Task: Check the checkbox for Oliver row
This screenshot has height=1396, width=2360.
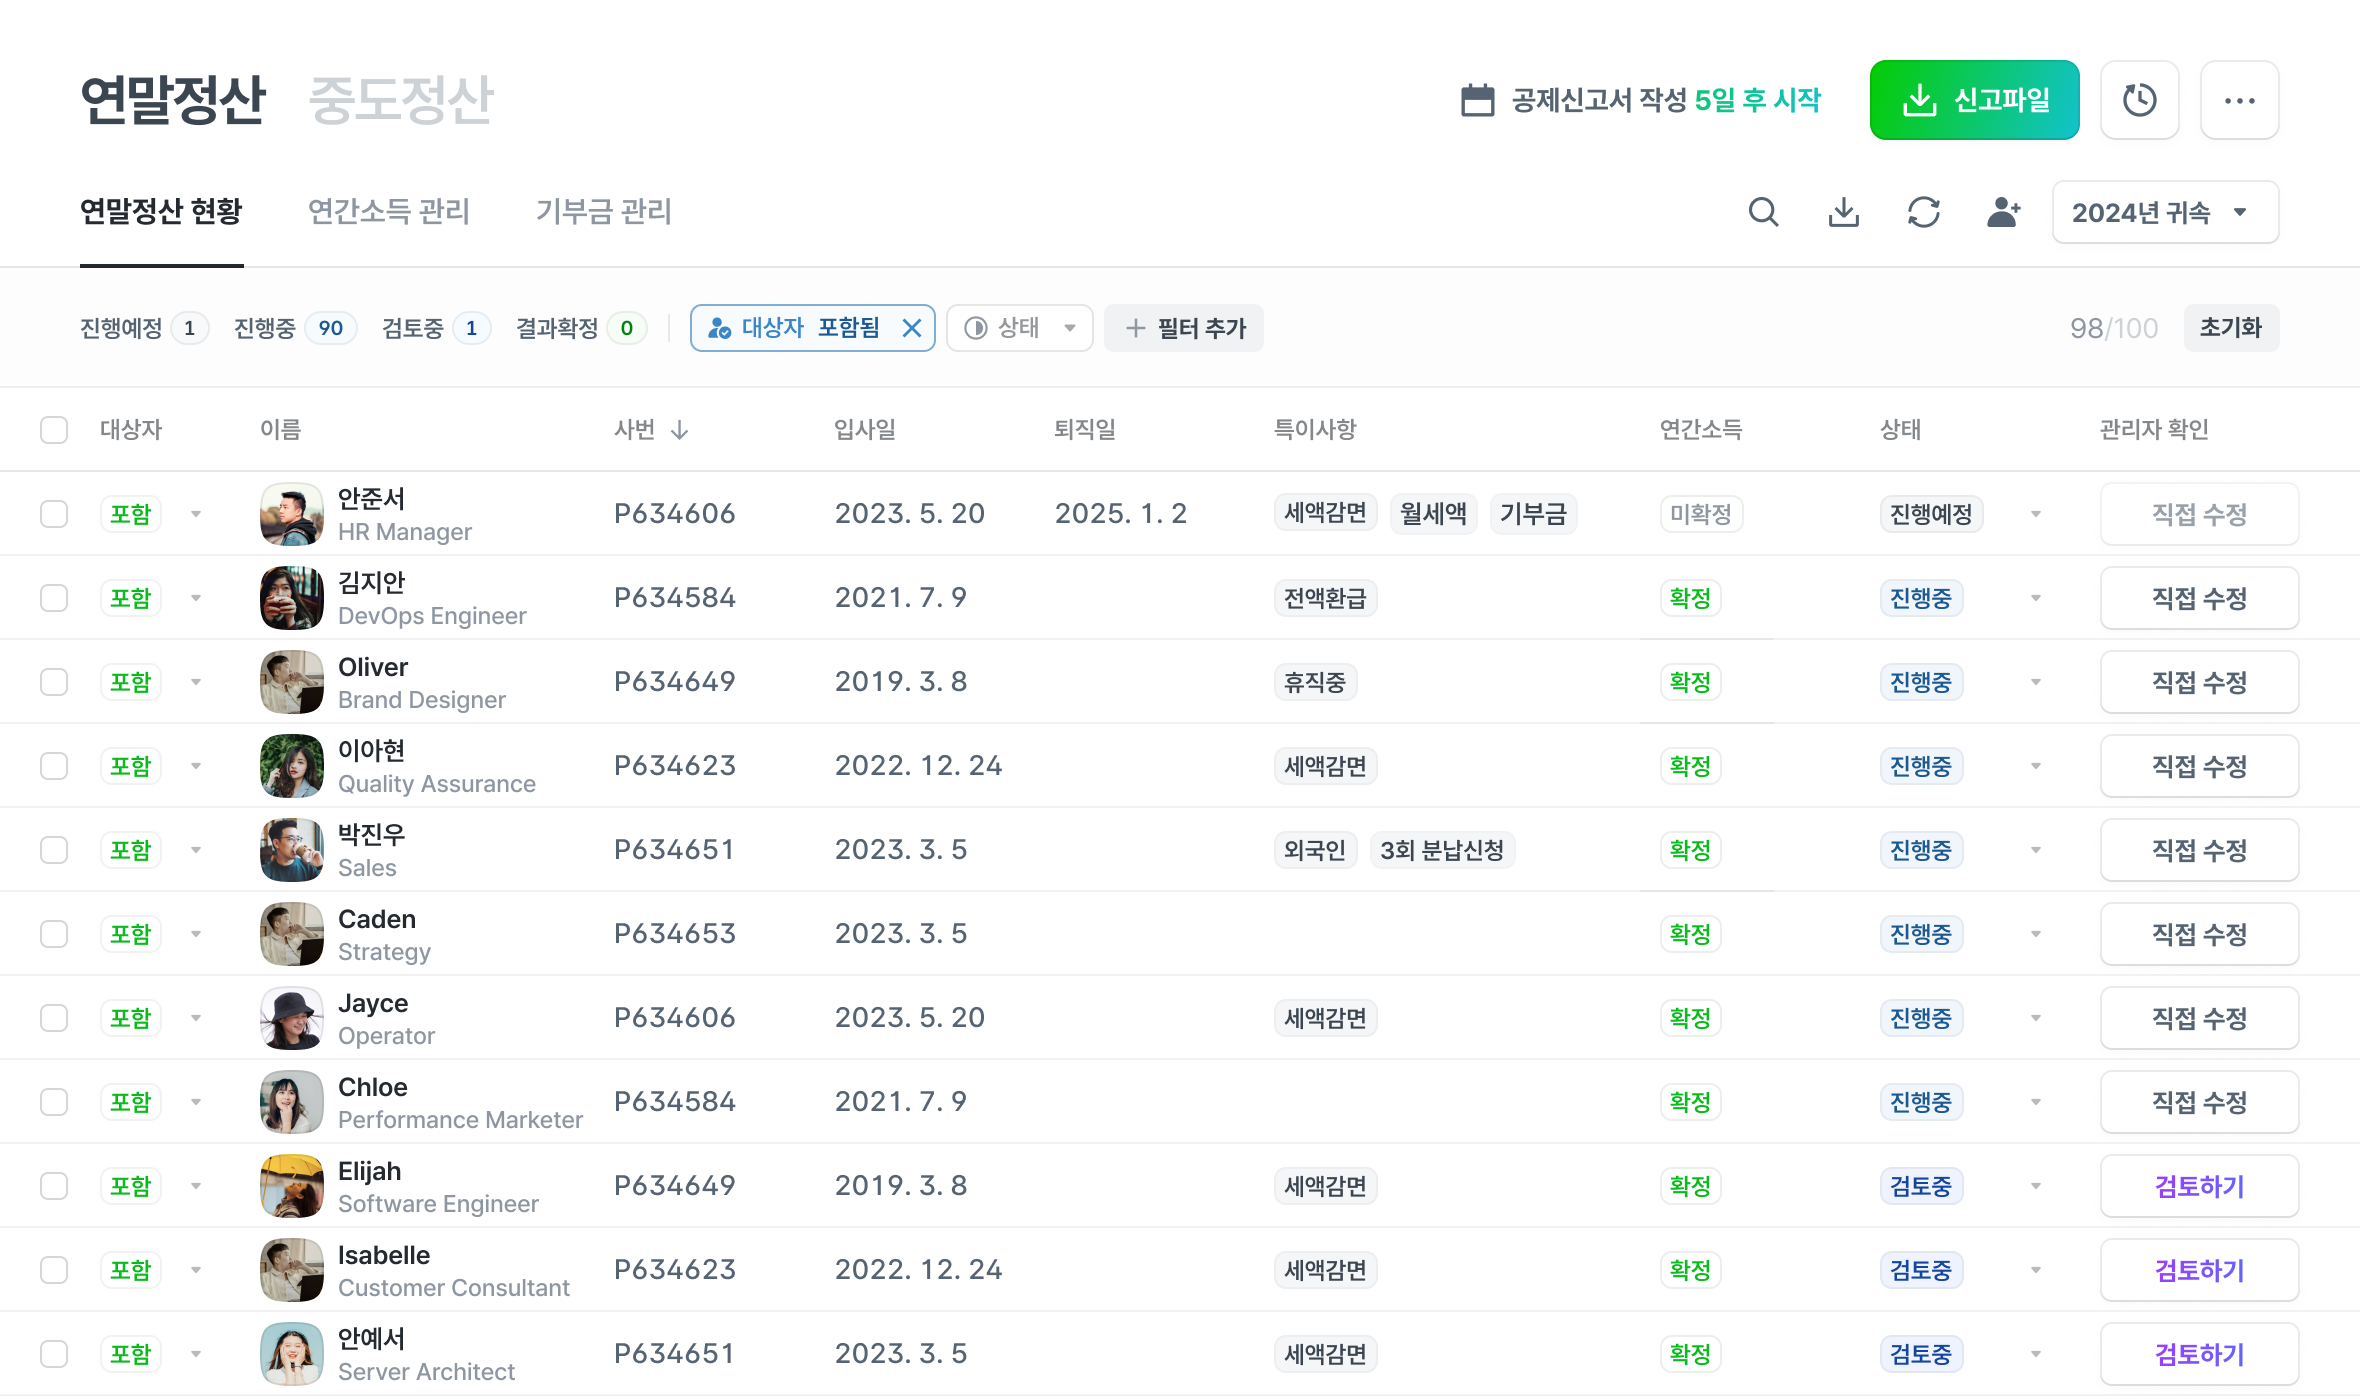Action: click(x=54, y=682)
